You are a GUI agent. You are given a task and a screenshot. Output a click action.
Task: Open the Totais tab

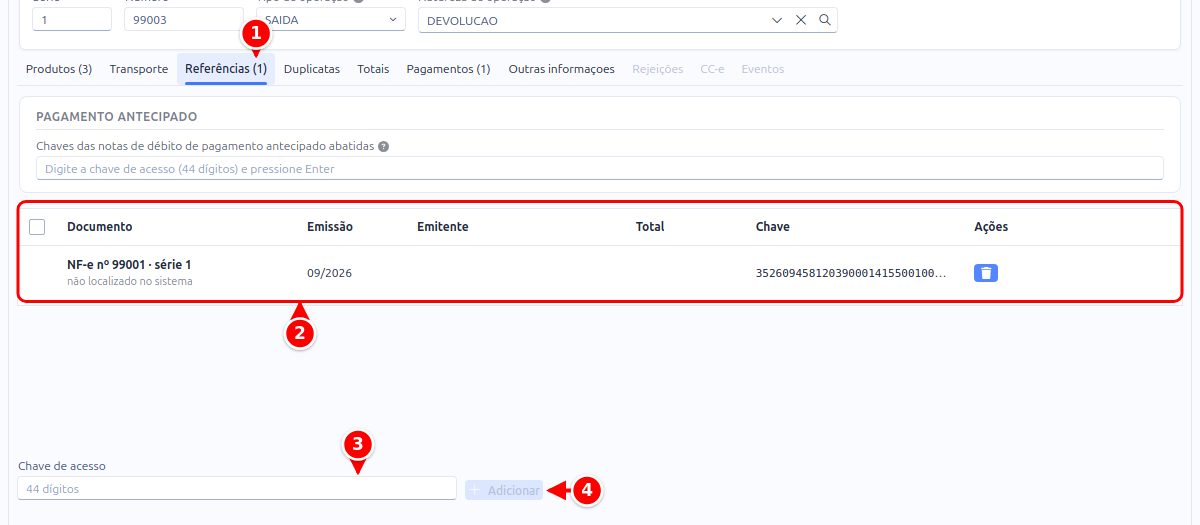pos(373,69)
